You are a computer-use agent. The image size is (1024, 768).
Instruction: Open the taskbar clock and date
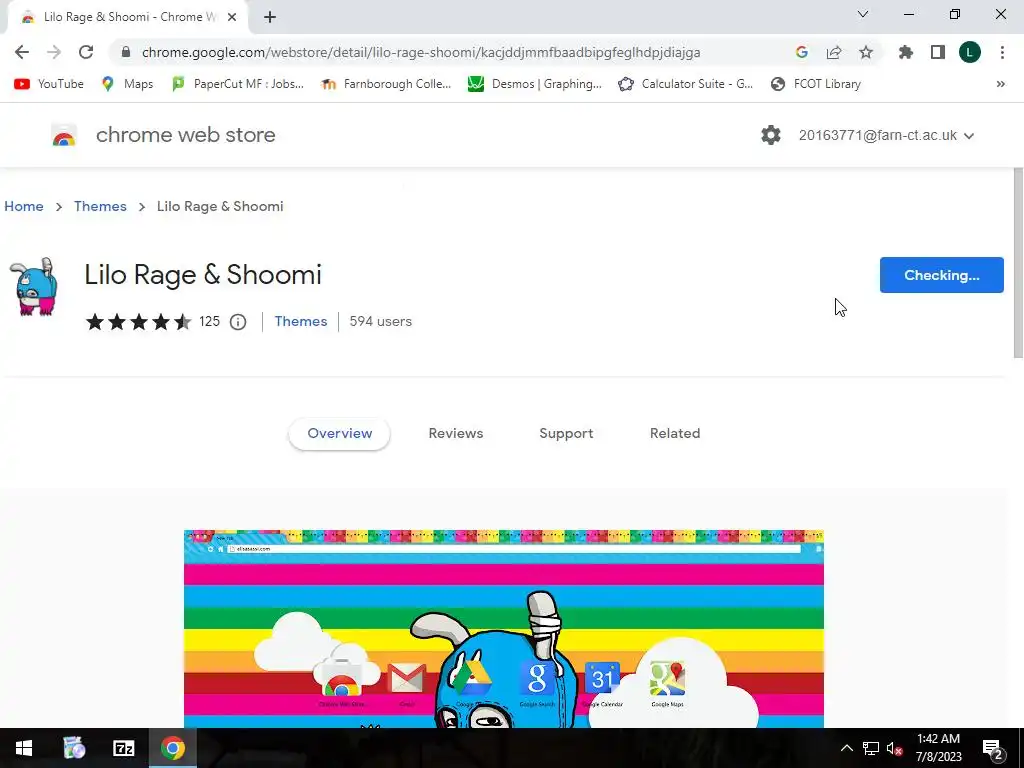(x=938, y=748)
